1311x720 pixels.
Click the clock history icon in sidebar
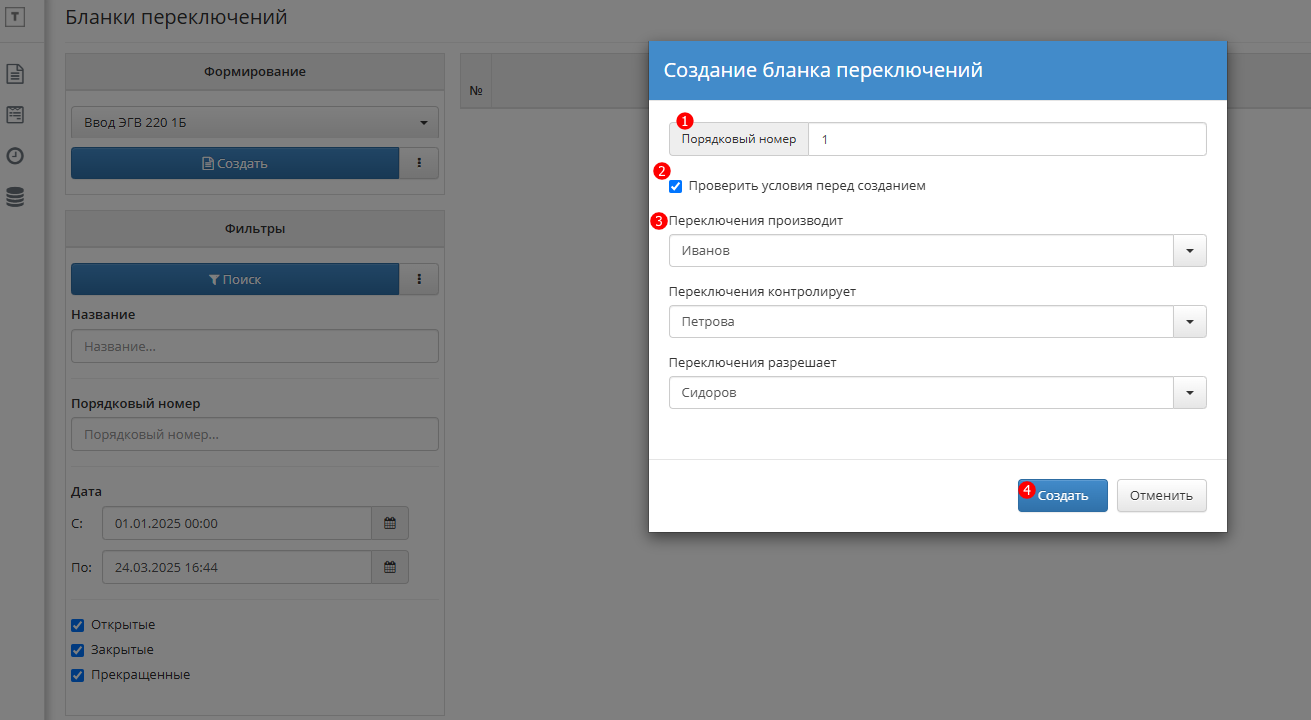coord(15,156)
